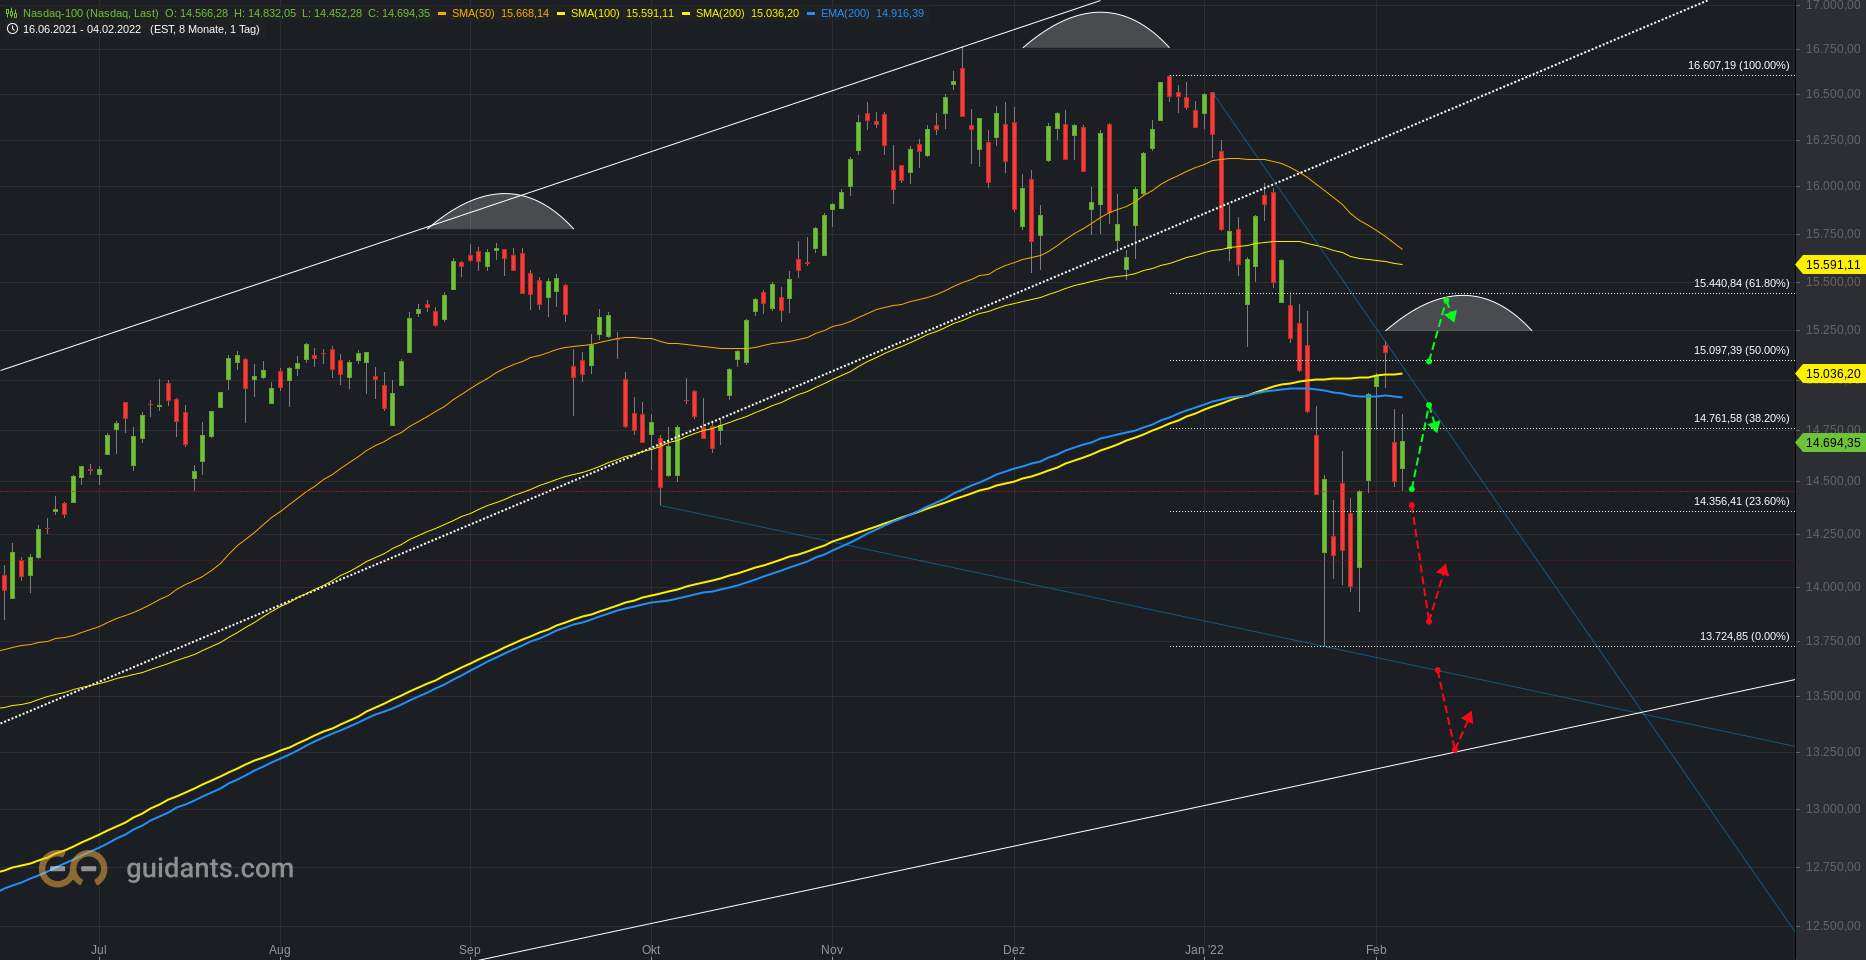Click the yellow 15.591,11 price tag
The image size is (1866, 960).
1832,265
